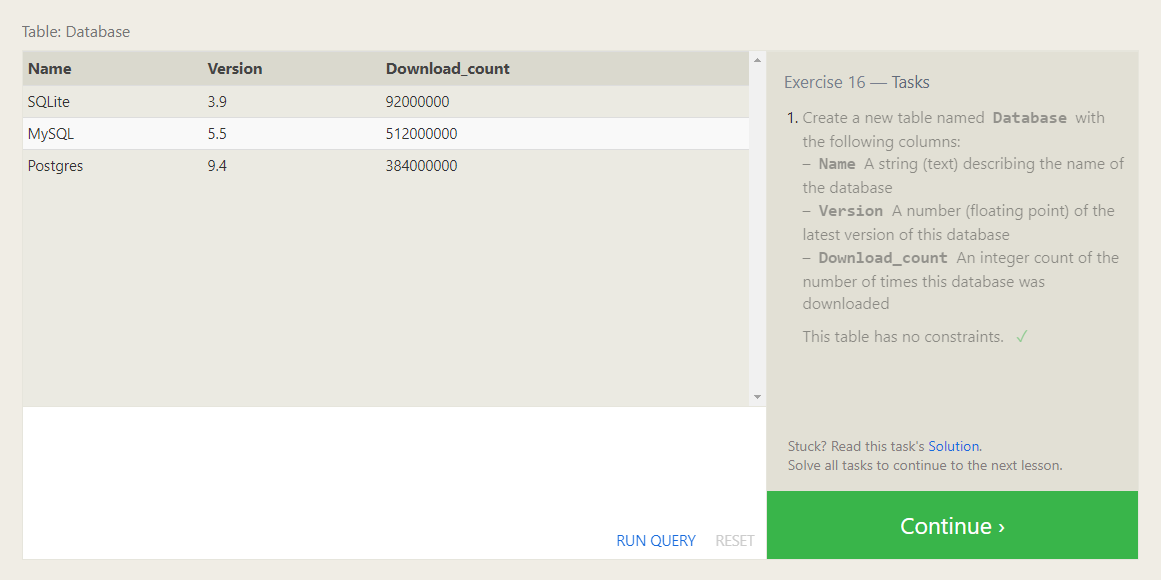Screen dimensions: 1161x580
Task: Reset the query editor
Action: click(735, 541)
